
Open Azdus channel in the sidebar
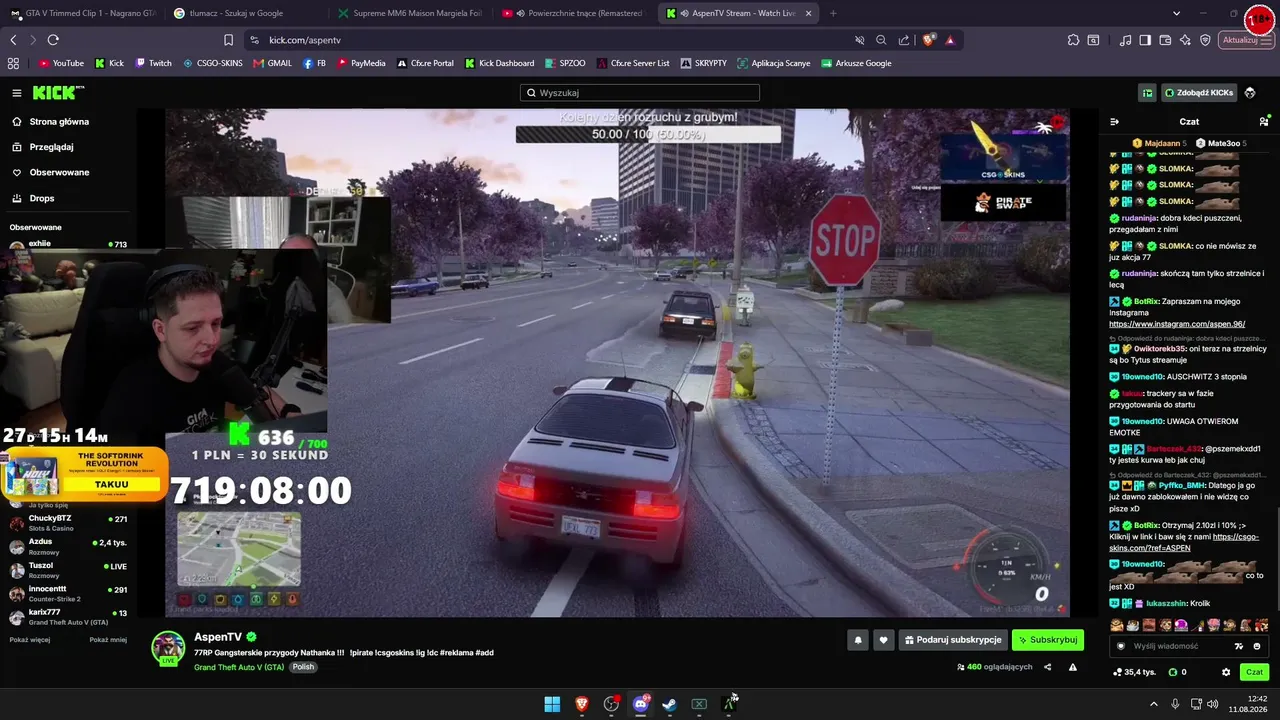[68, 547]
